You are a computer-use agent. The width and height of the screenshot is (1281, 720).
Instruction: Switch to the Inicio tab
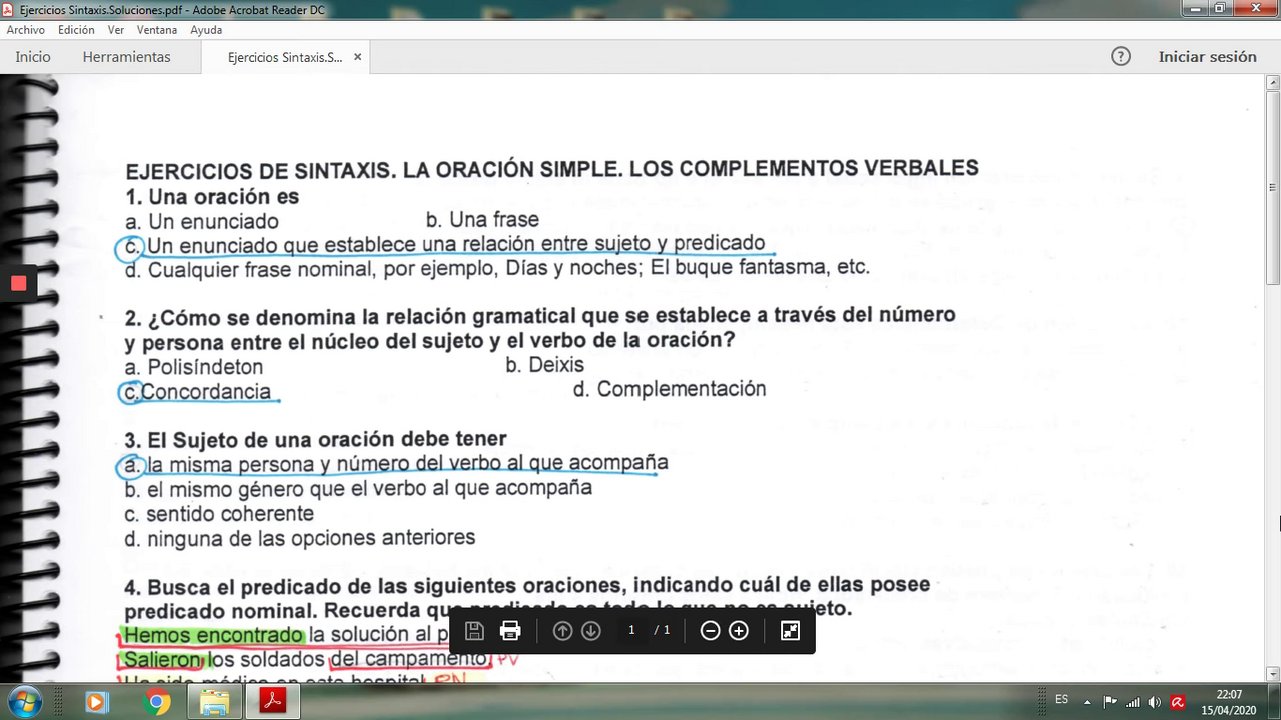click(33, 57)
